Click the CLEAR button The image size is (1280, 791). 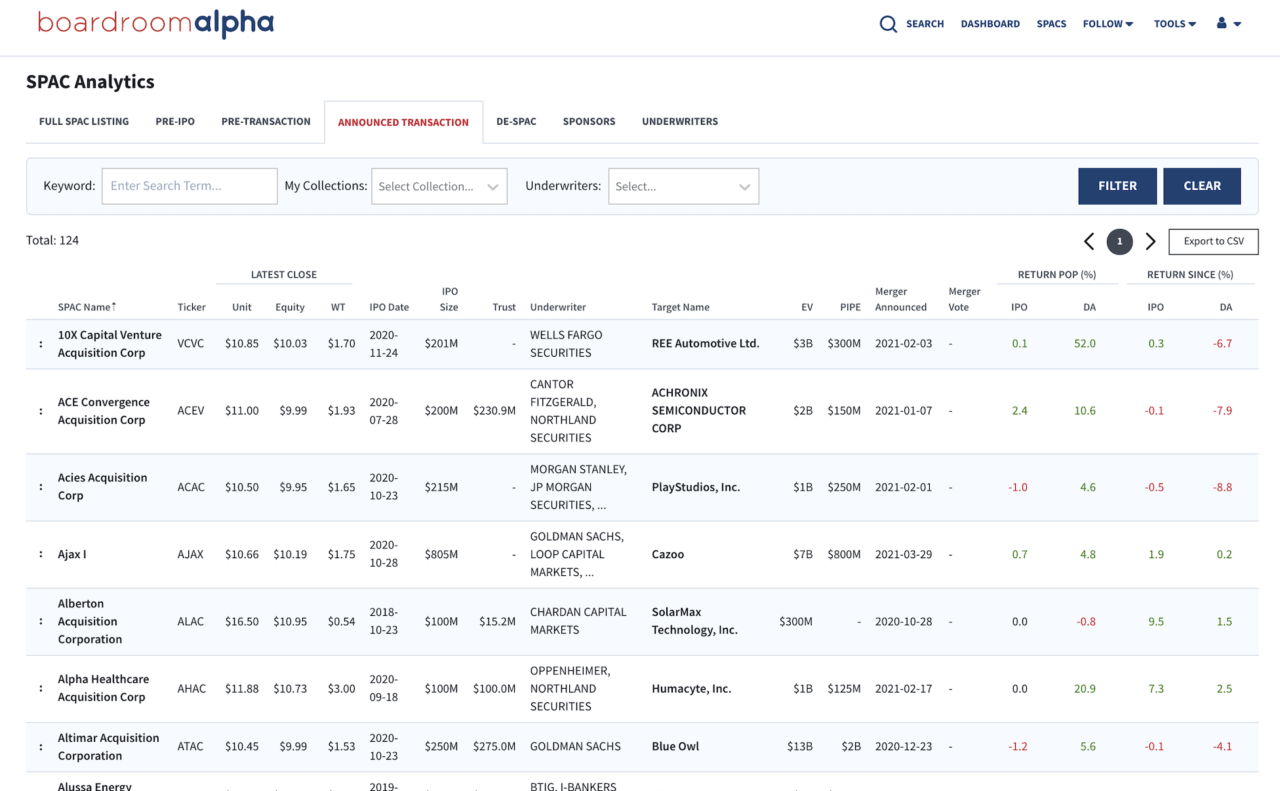coord(1202,185)
